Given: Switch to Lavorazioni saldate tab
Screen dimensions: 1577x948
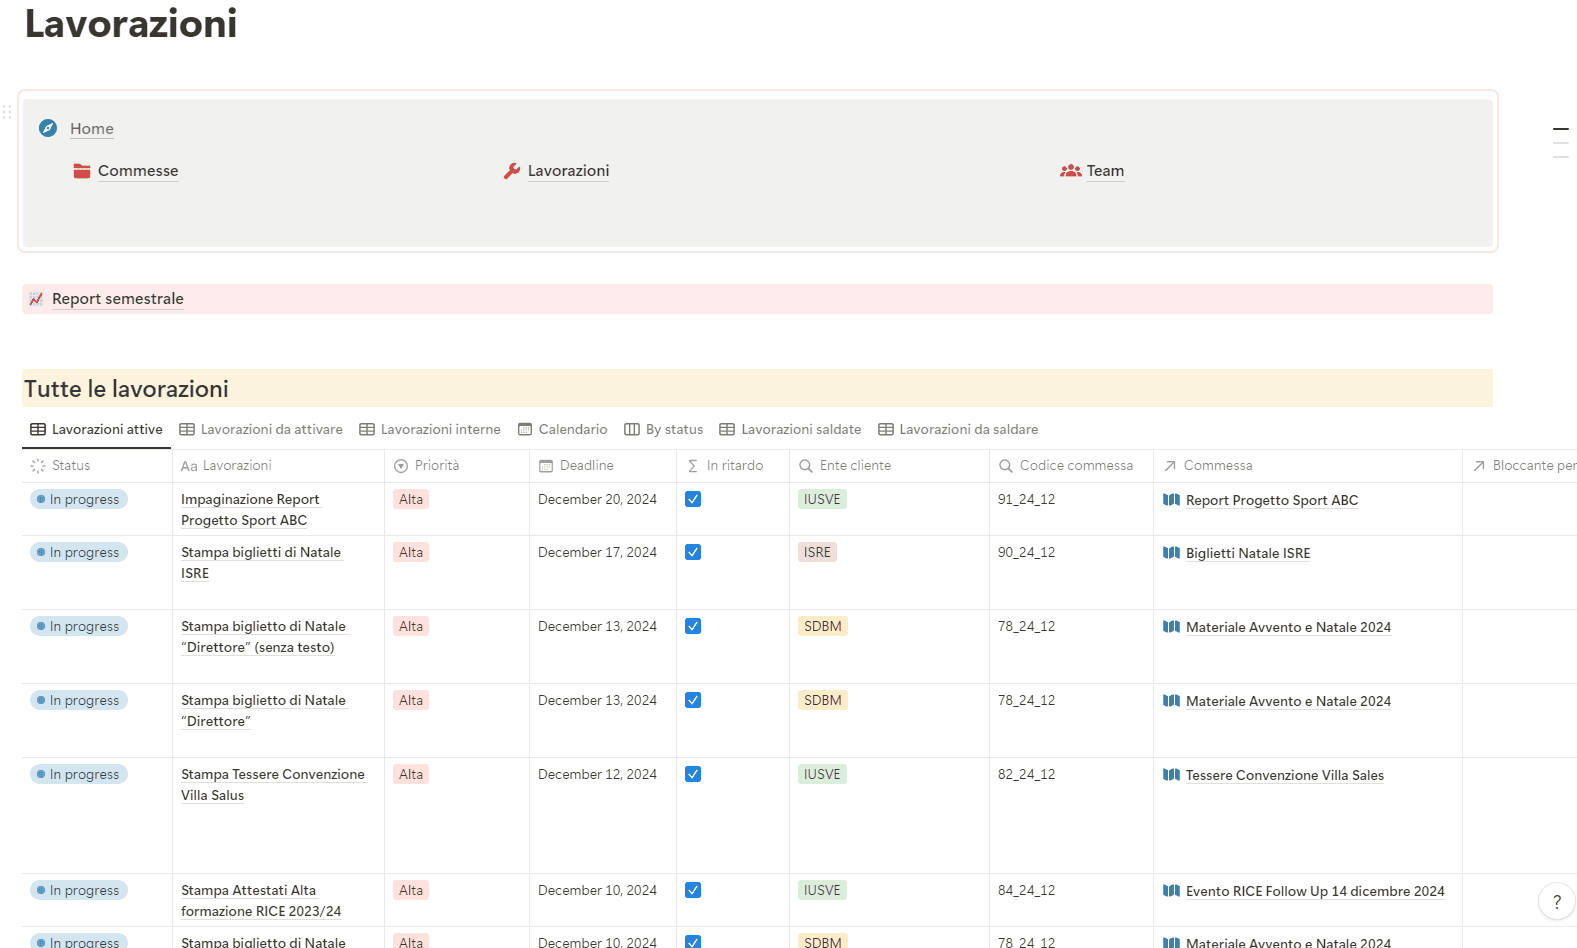Looking at the screenshot, I should (790, 429).
